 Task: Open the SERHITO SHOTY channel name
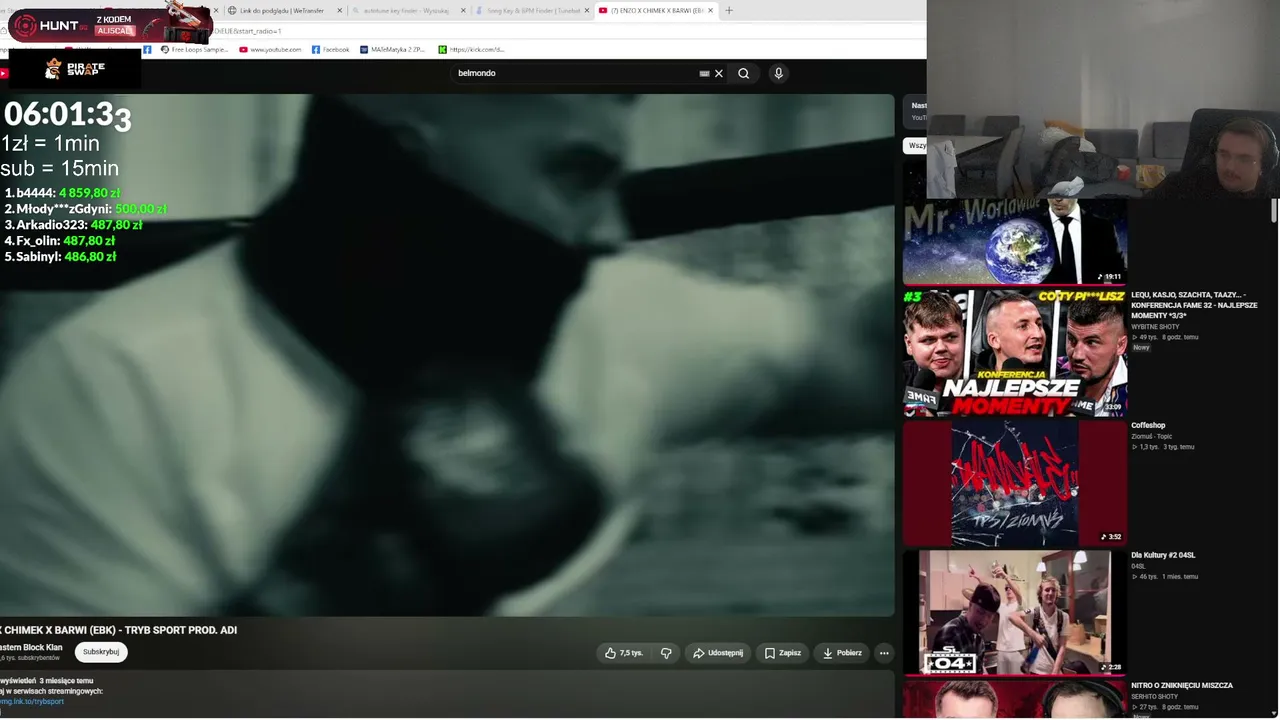1155,697
